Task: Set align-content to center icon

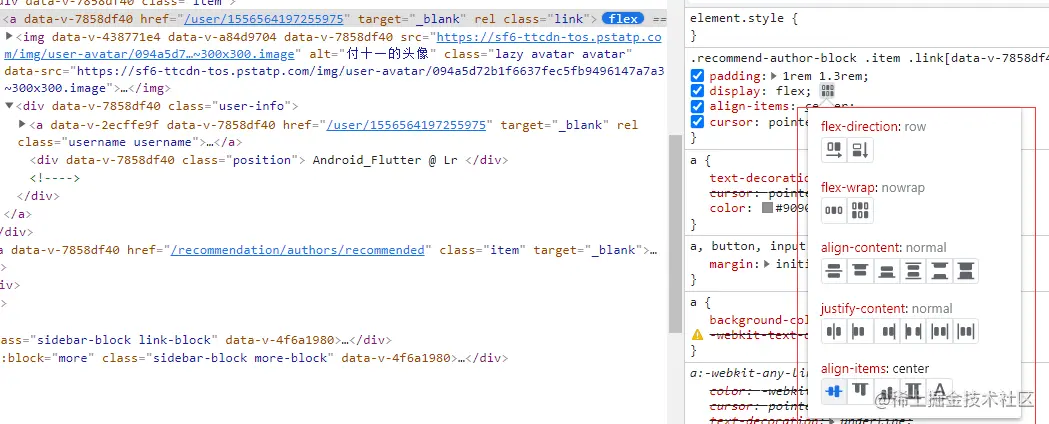Action: [834, 271]
